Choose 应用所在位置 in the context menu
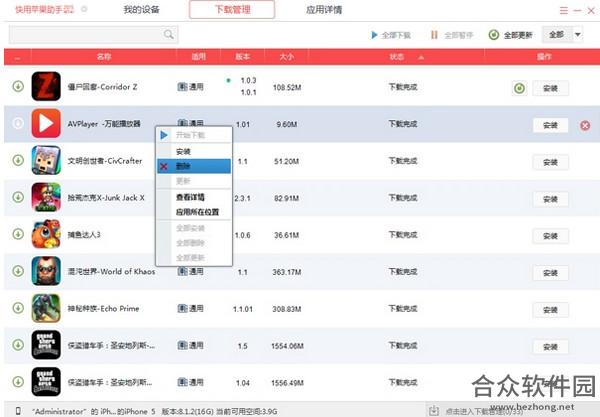The image size is (600, 417). [194, 212]
